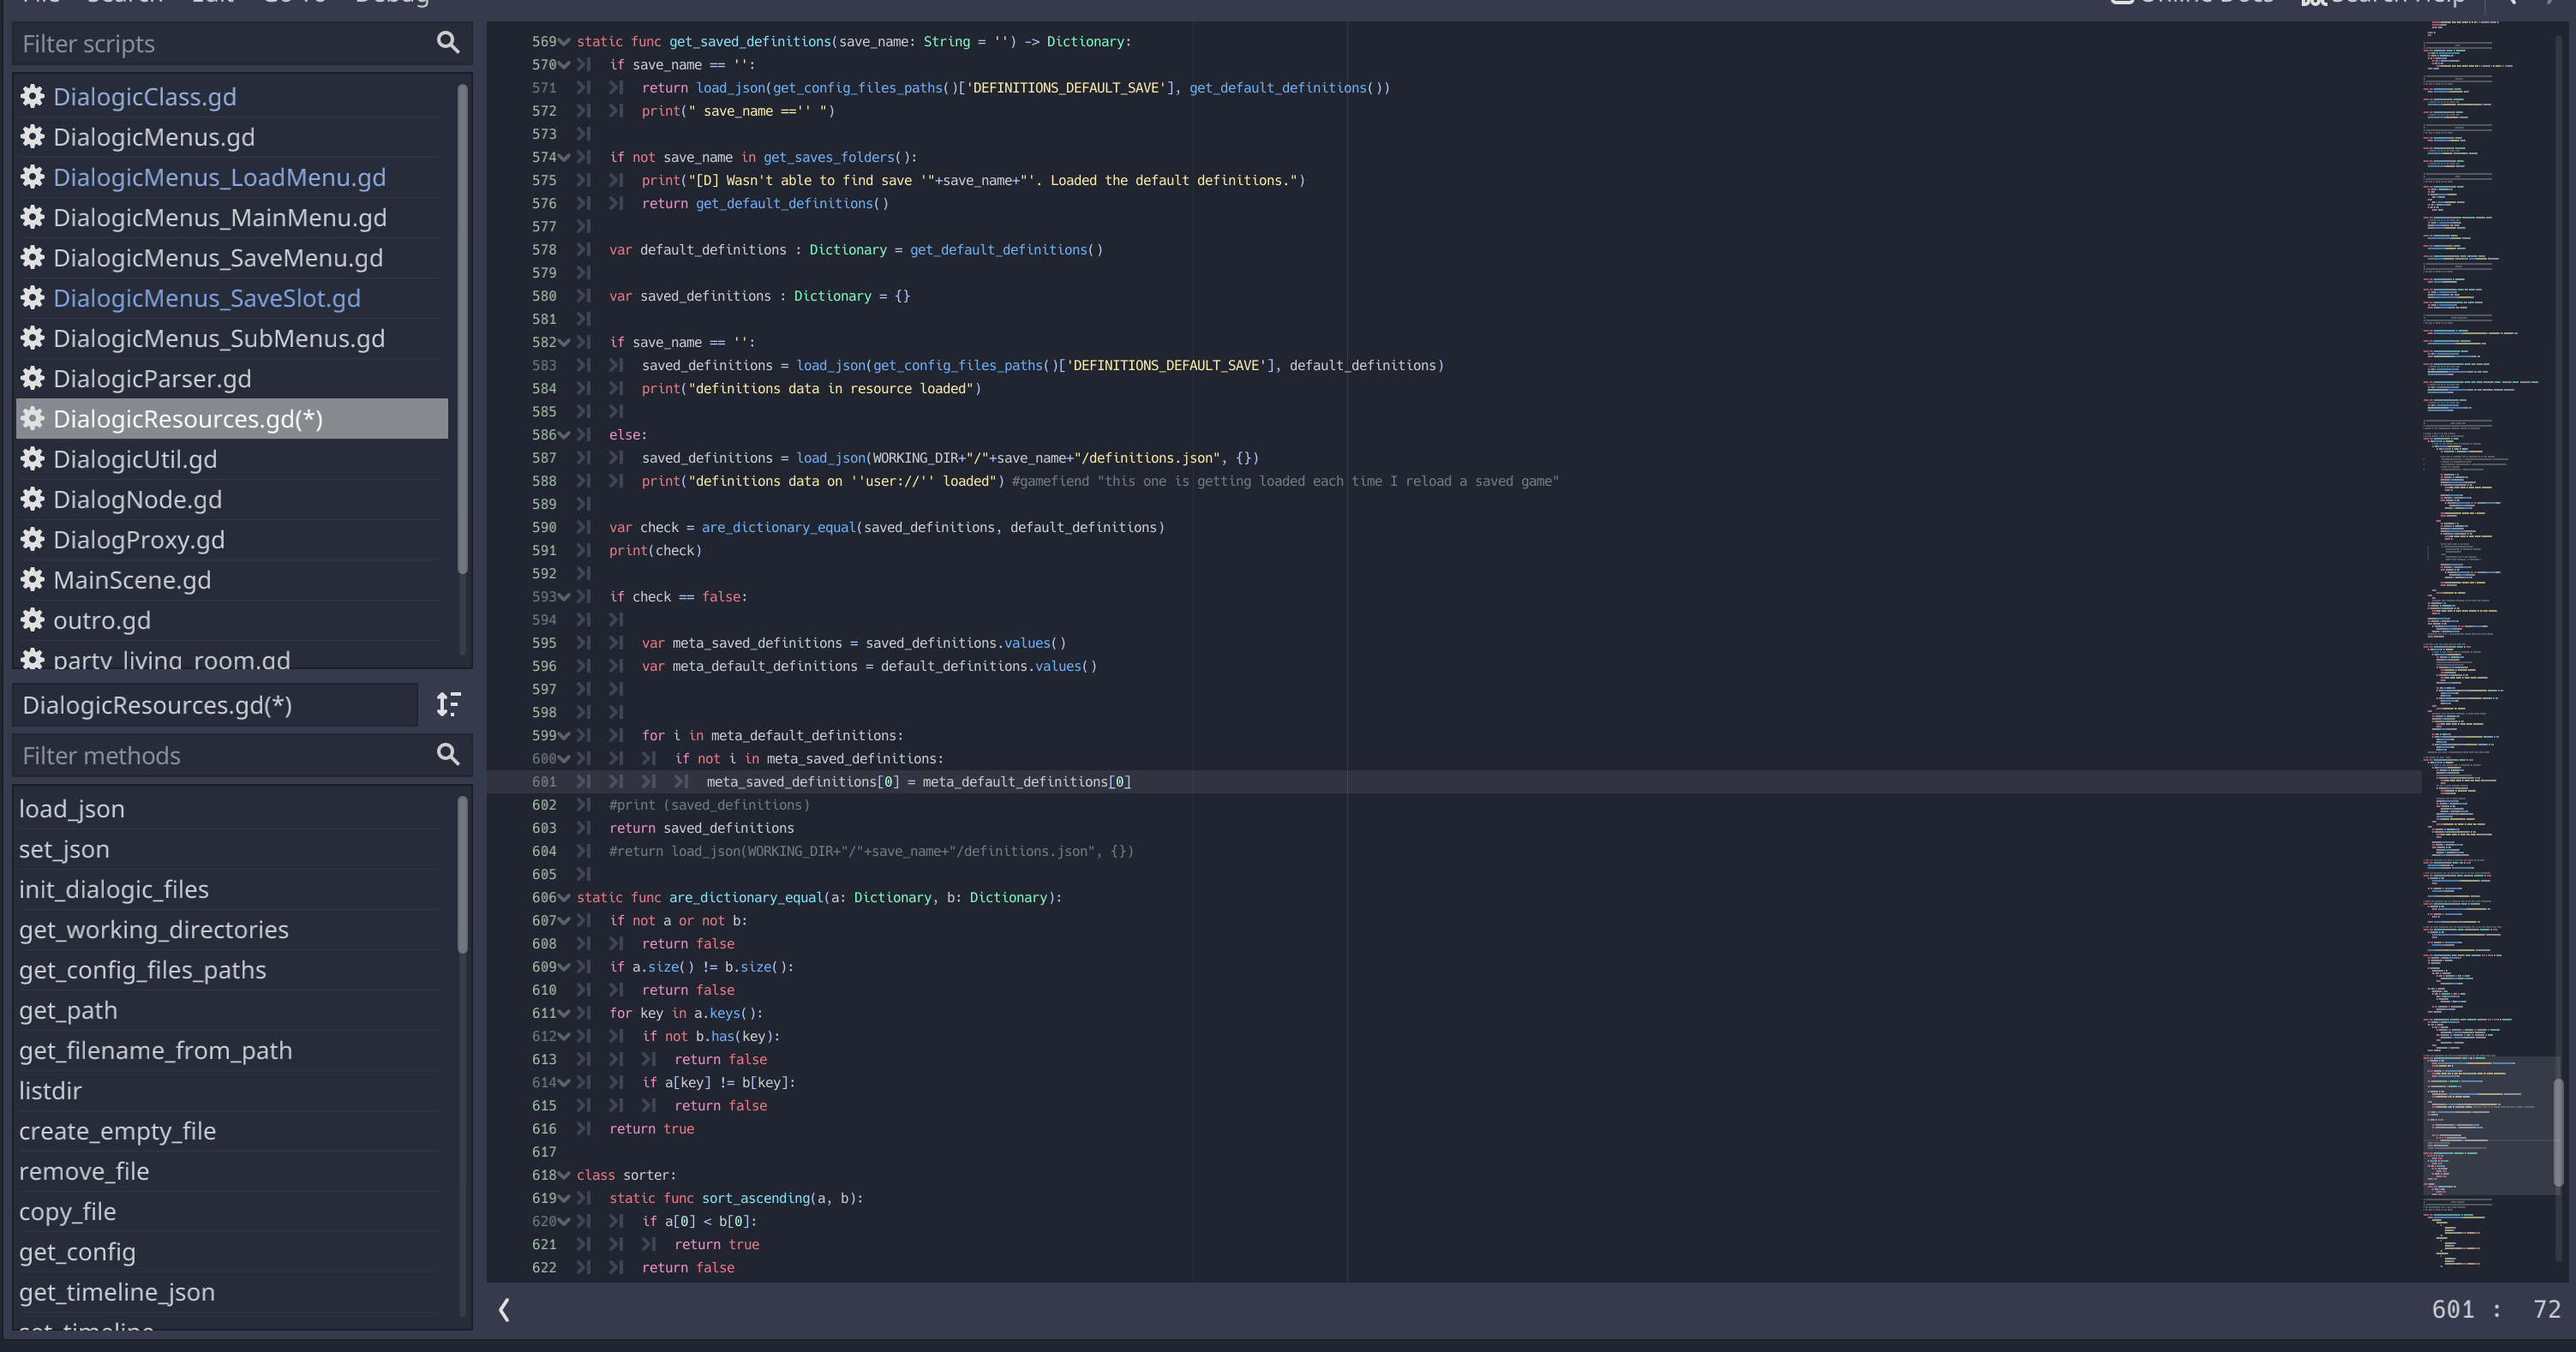Click the search icon in Filter scripts field
Screen dimensions: 2576x1352
(x=447, y=43)
